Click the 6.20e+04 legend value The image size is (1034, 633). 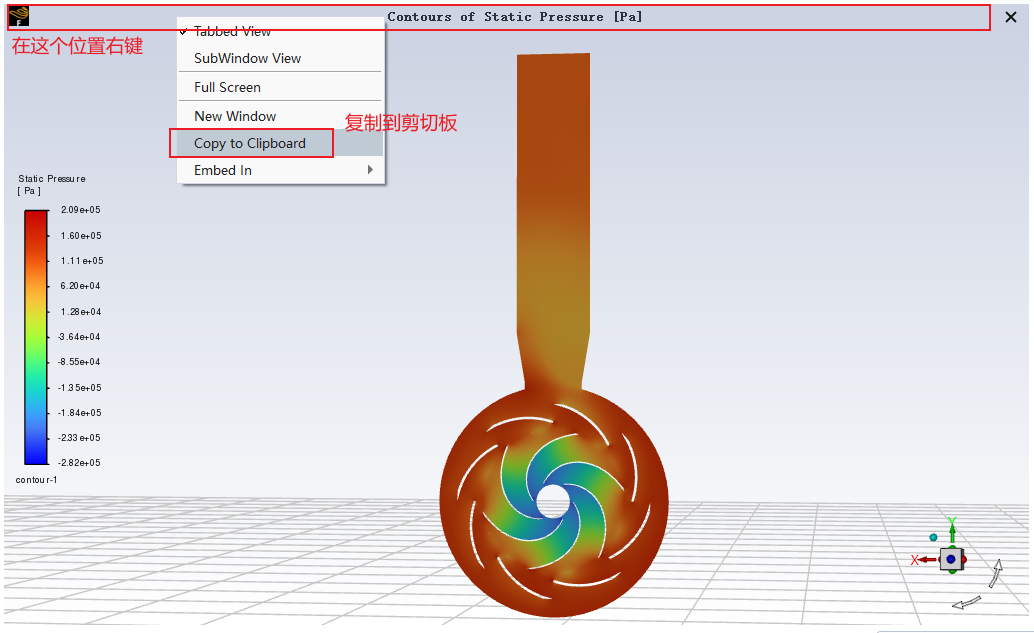[x=80, y=286]
